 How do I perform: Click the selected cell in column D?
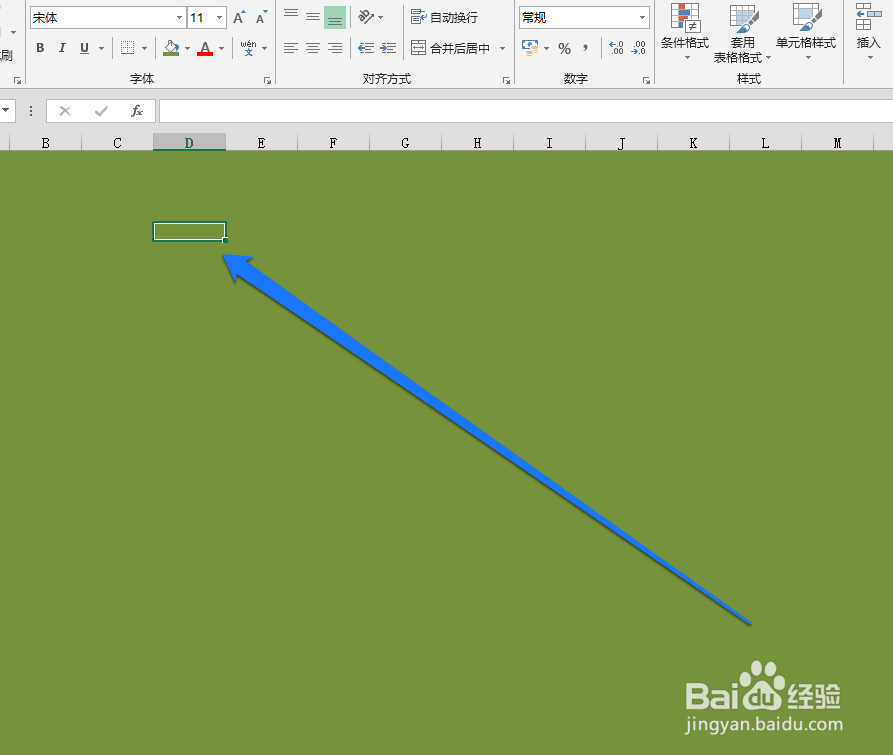[189, 232]
